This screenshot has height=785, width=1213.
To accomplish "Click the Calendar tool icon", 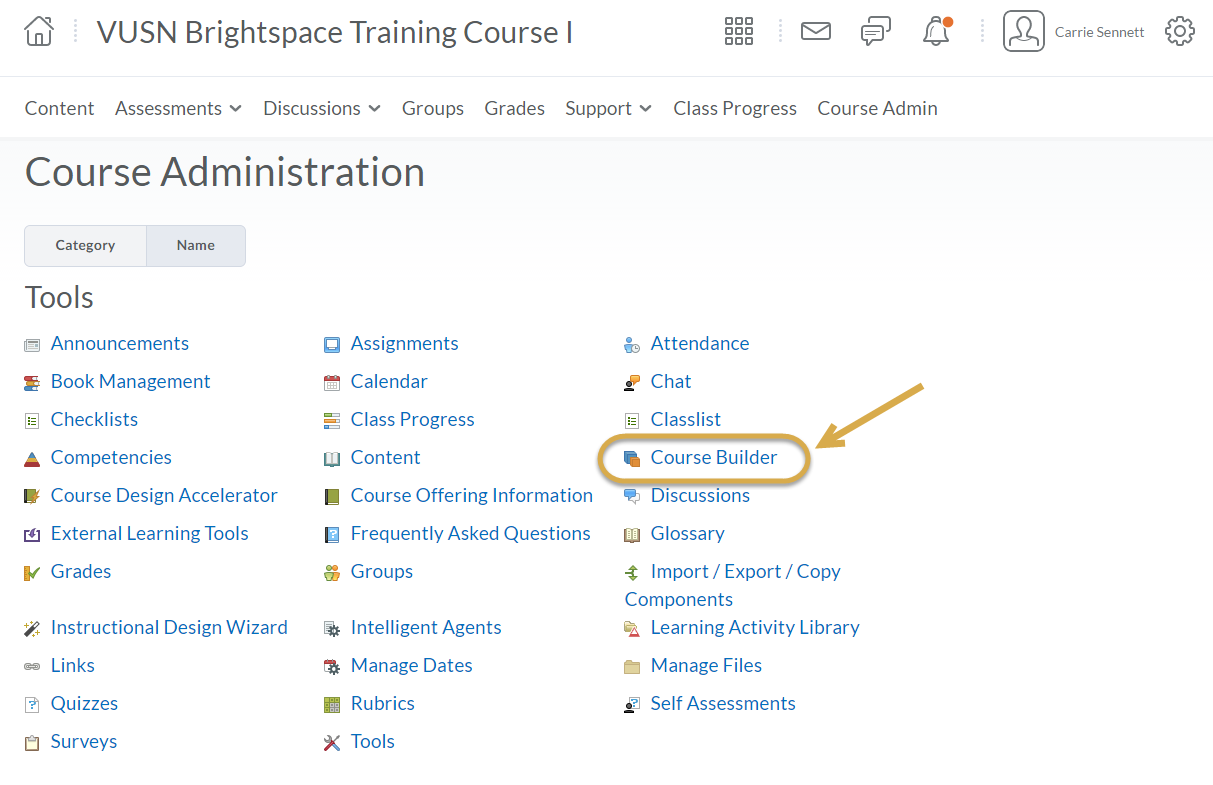I will (332, 383).
